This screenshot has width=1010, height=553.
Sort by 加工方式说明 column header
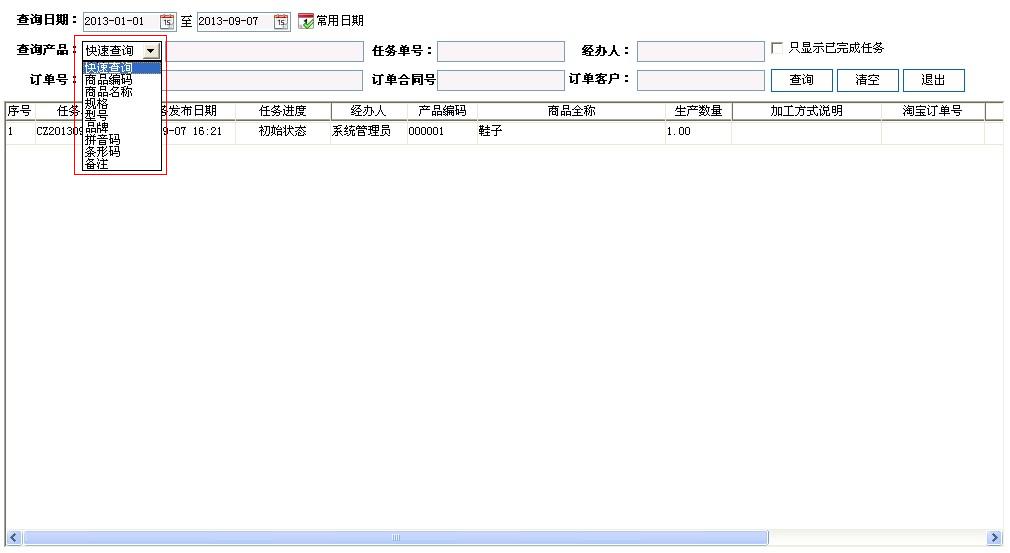pyautogui.click(x=806, y=111)
